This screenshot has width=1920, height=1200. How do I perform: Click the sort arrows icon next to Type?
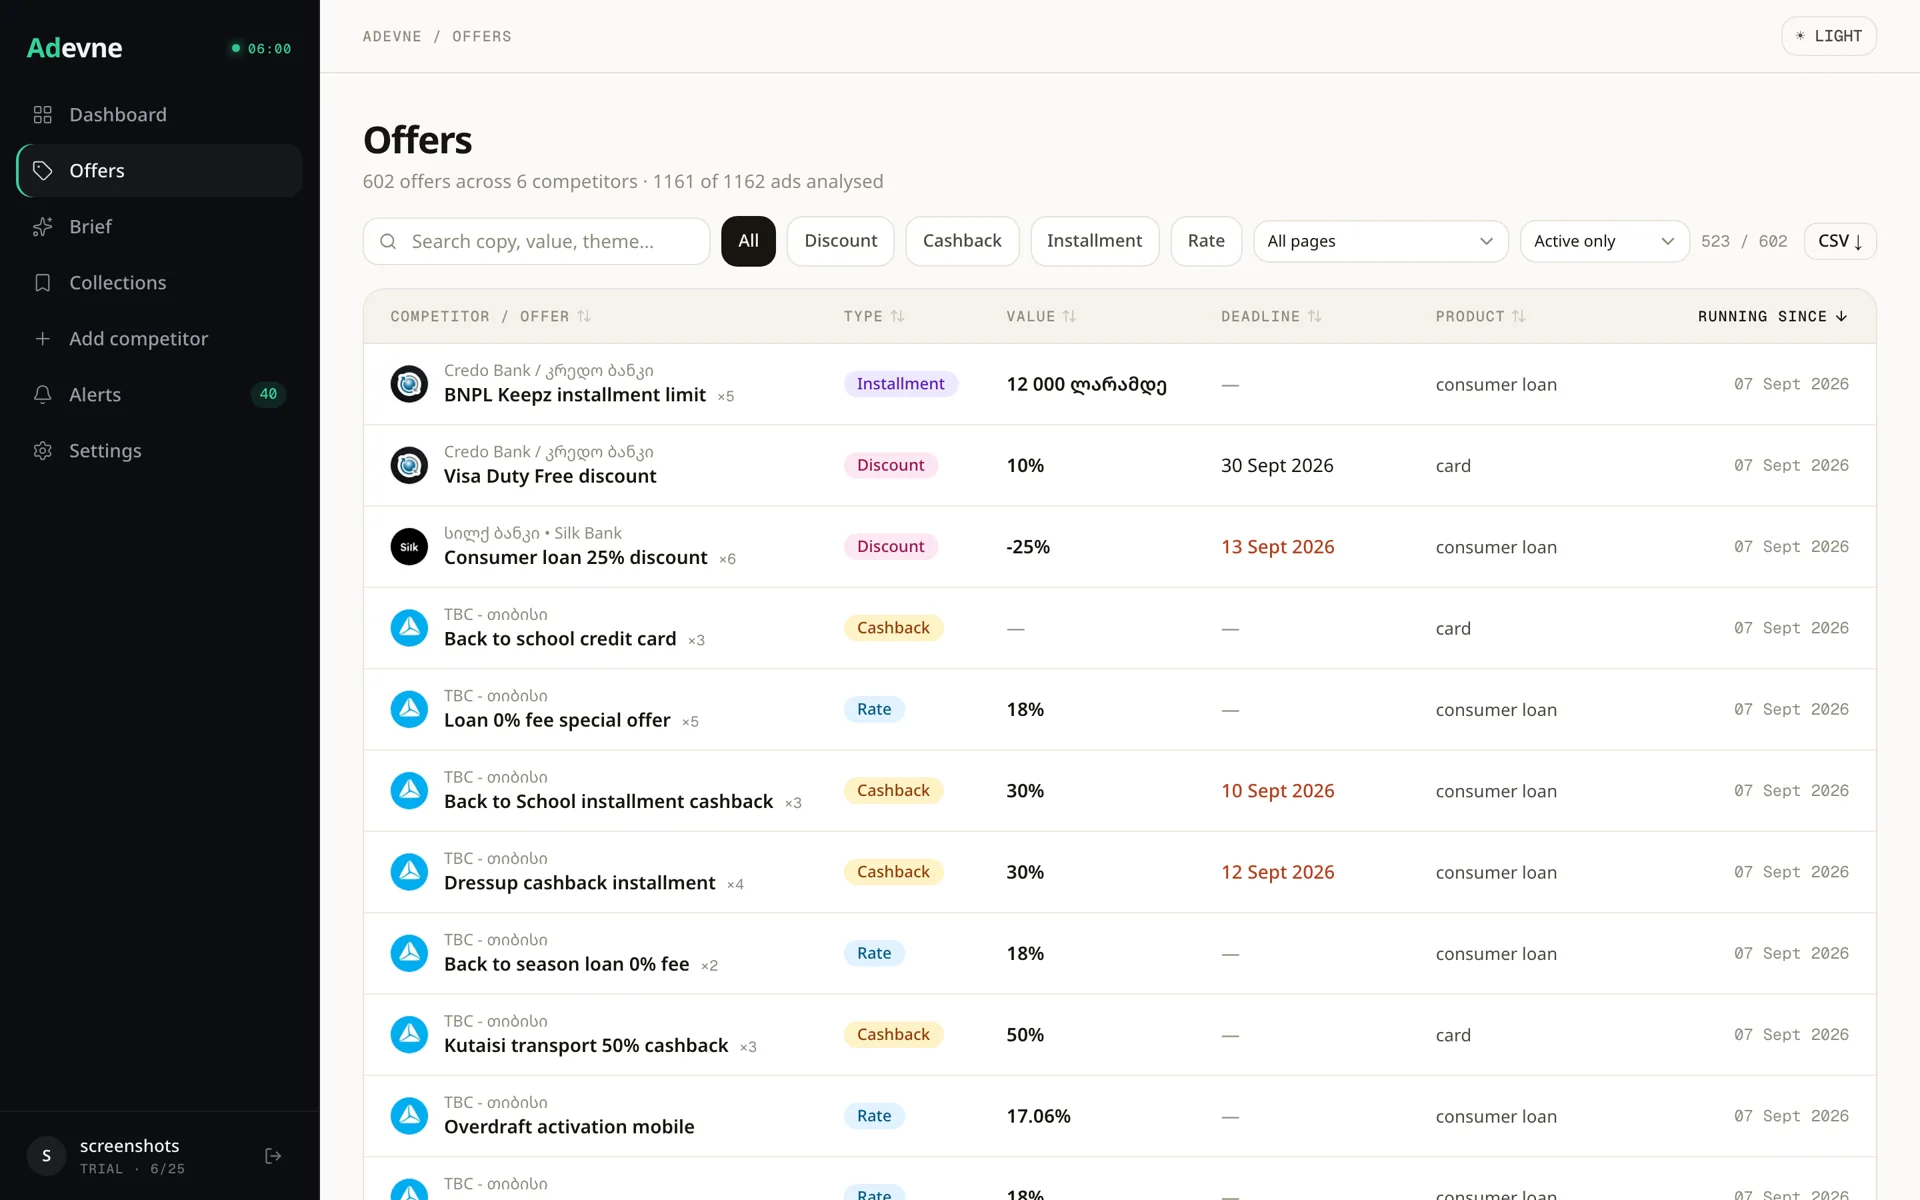point(898,316)
